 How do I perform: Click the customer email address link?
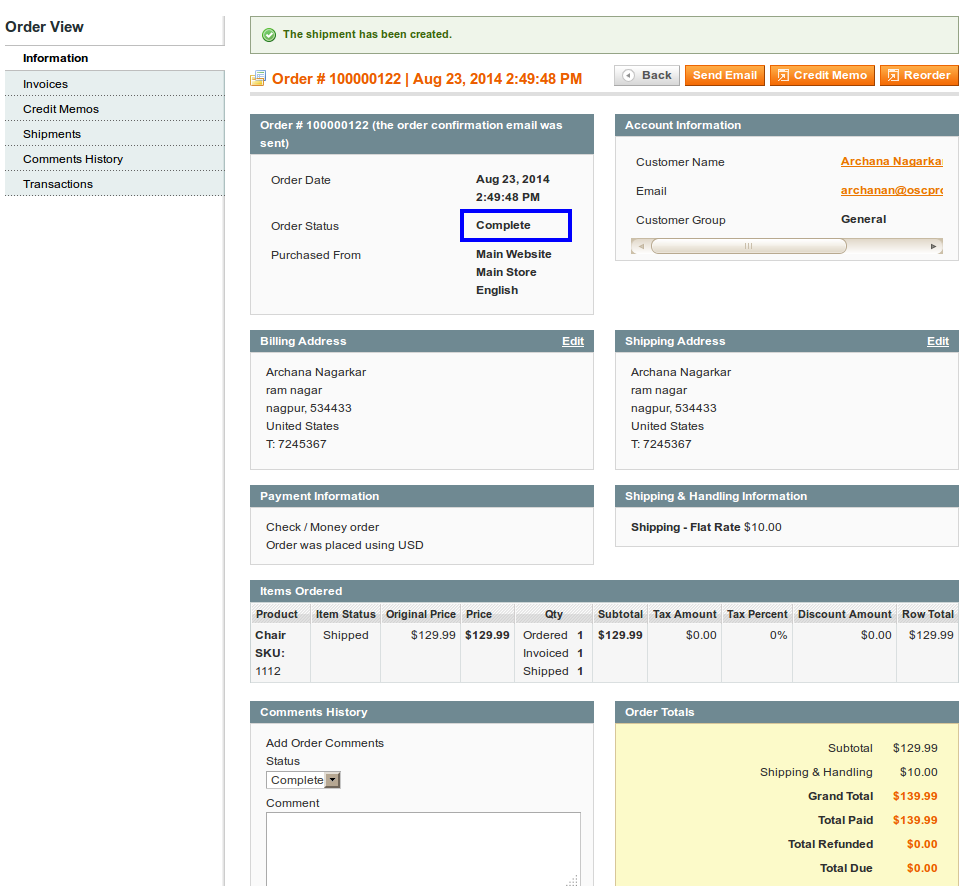890,191
